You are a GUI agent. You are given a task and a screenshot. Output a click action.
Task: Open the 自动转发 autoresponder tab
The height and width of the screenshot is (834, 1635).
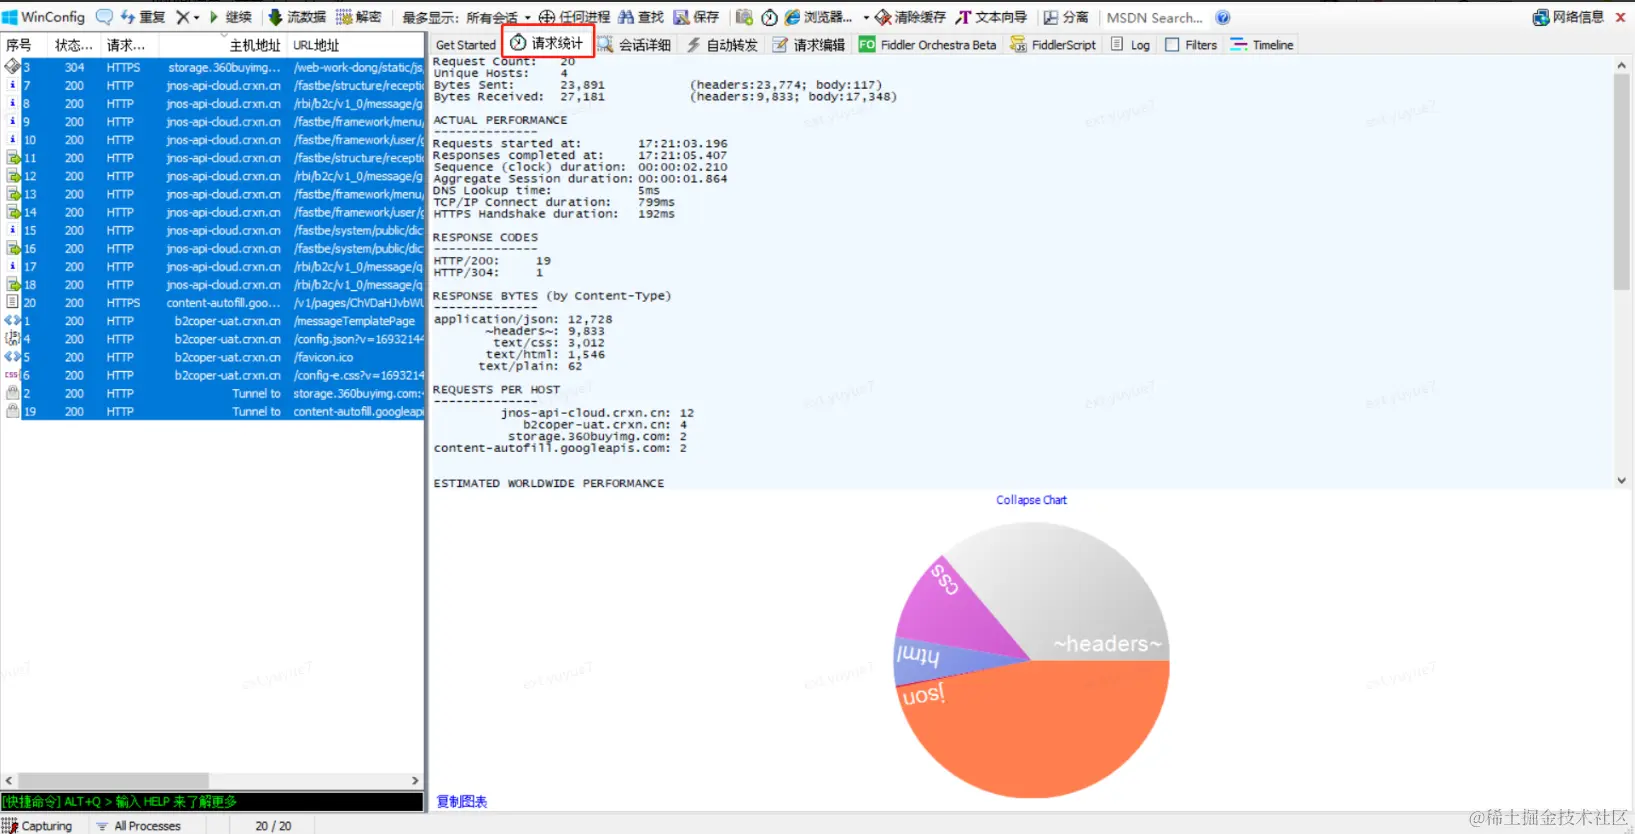[722, 45]
